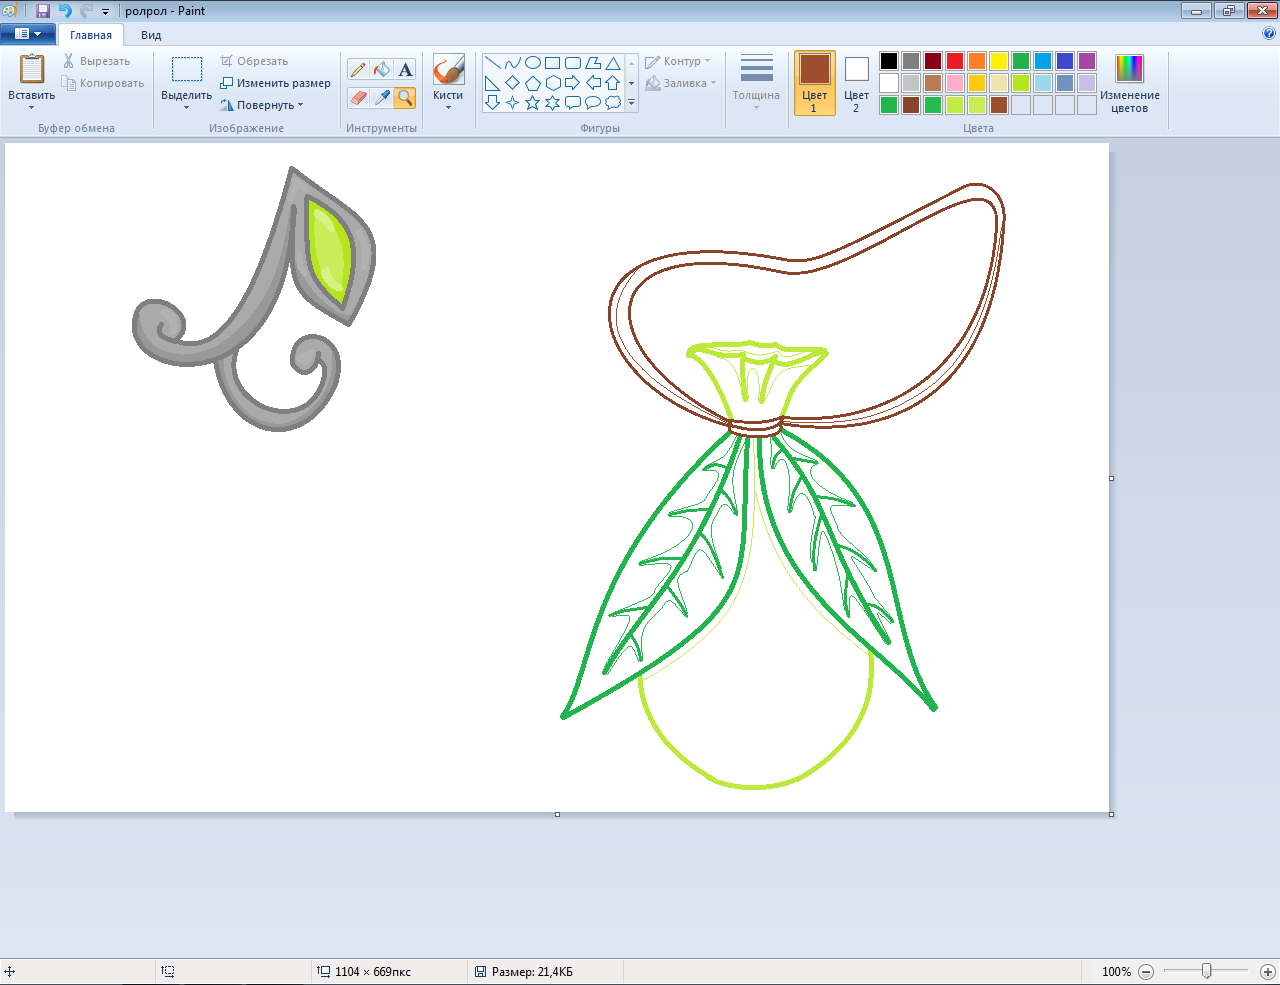This screenshot has width=1280, height=985.
Task: Select the Text tool
Action: (x=405, y=69)
